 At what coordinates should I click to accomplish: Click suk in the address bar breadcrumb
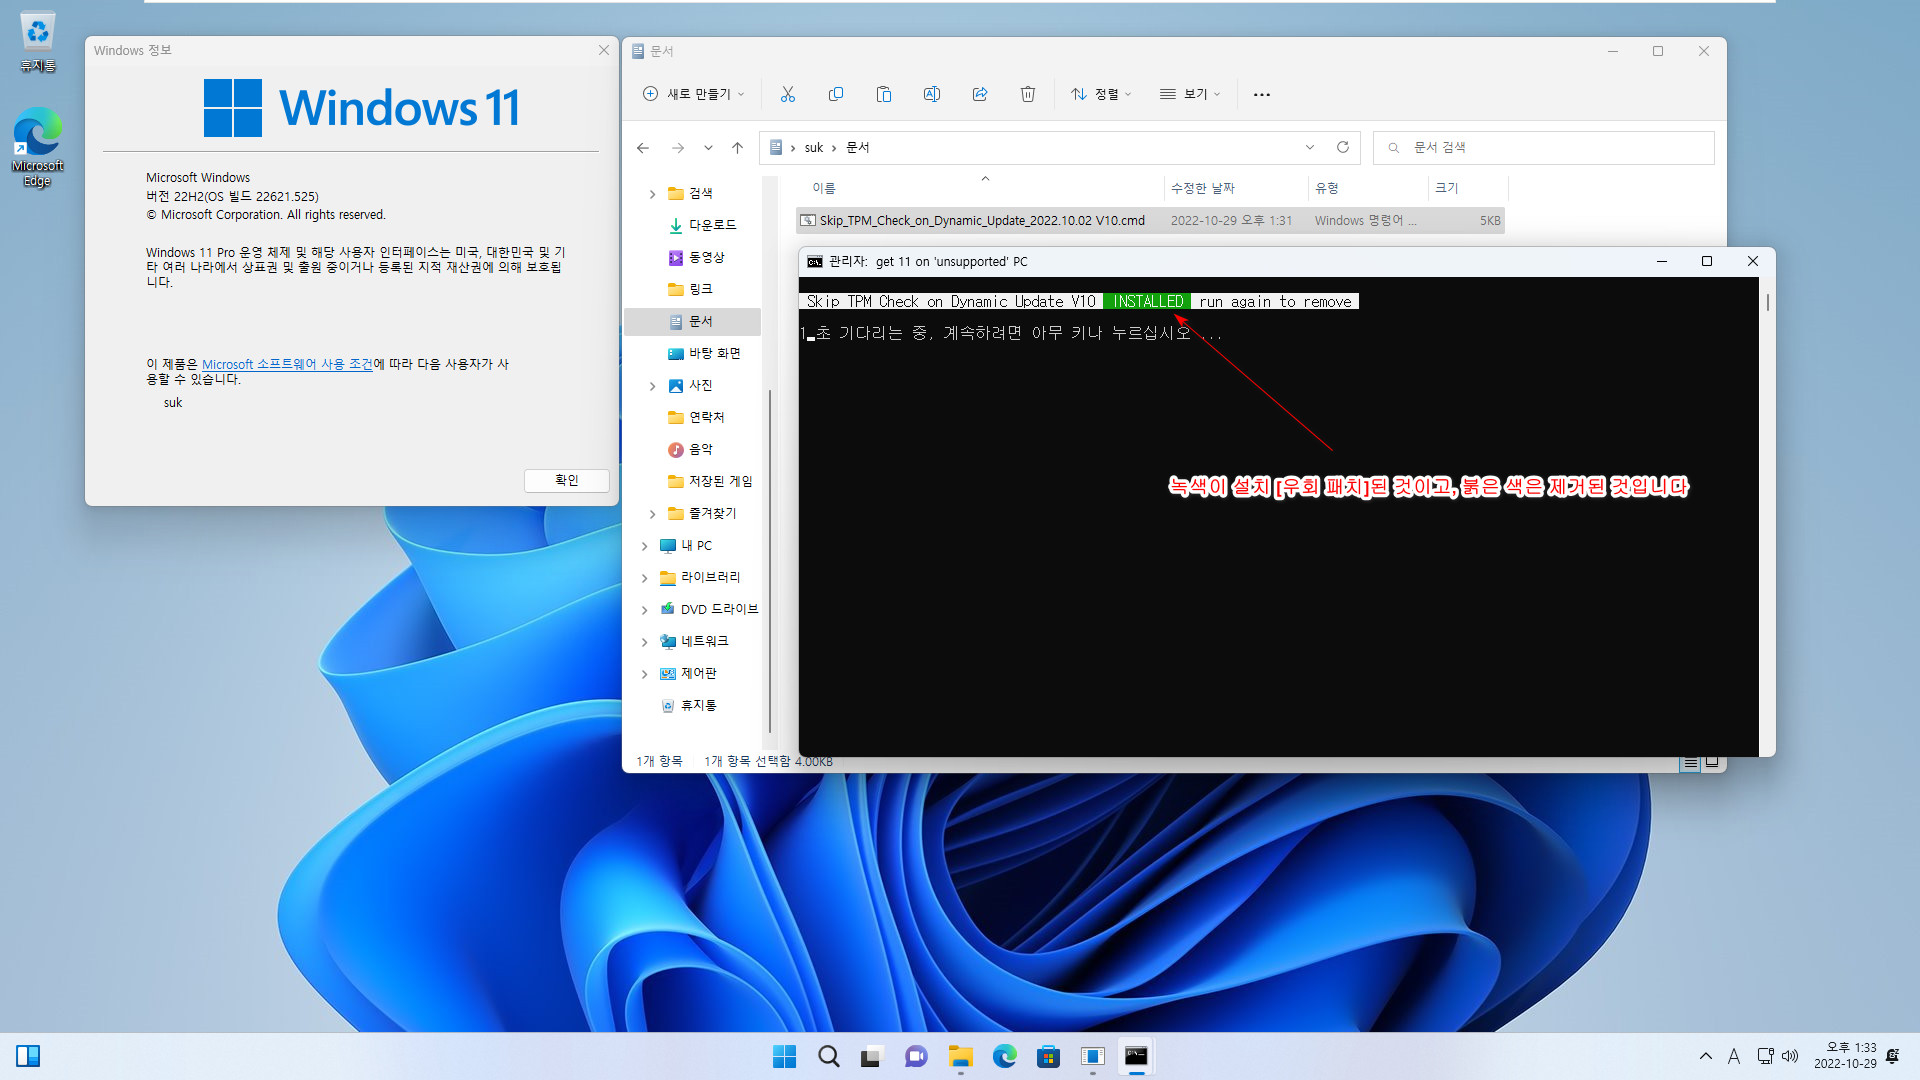pos(814,147)
